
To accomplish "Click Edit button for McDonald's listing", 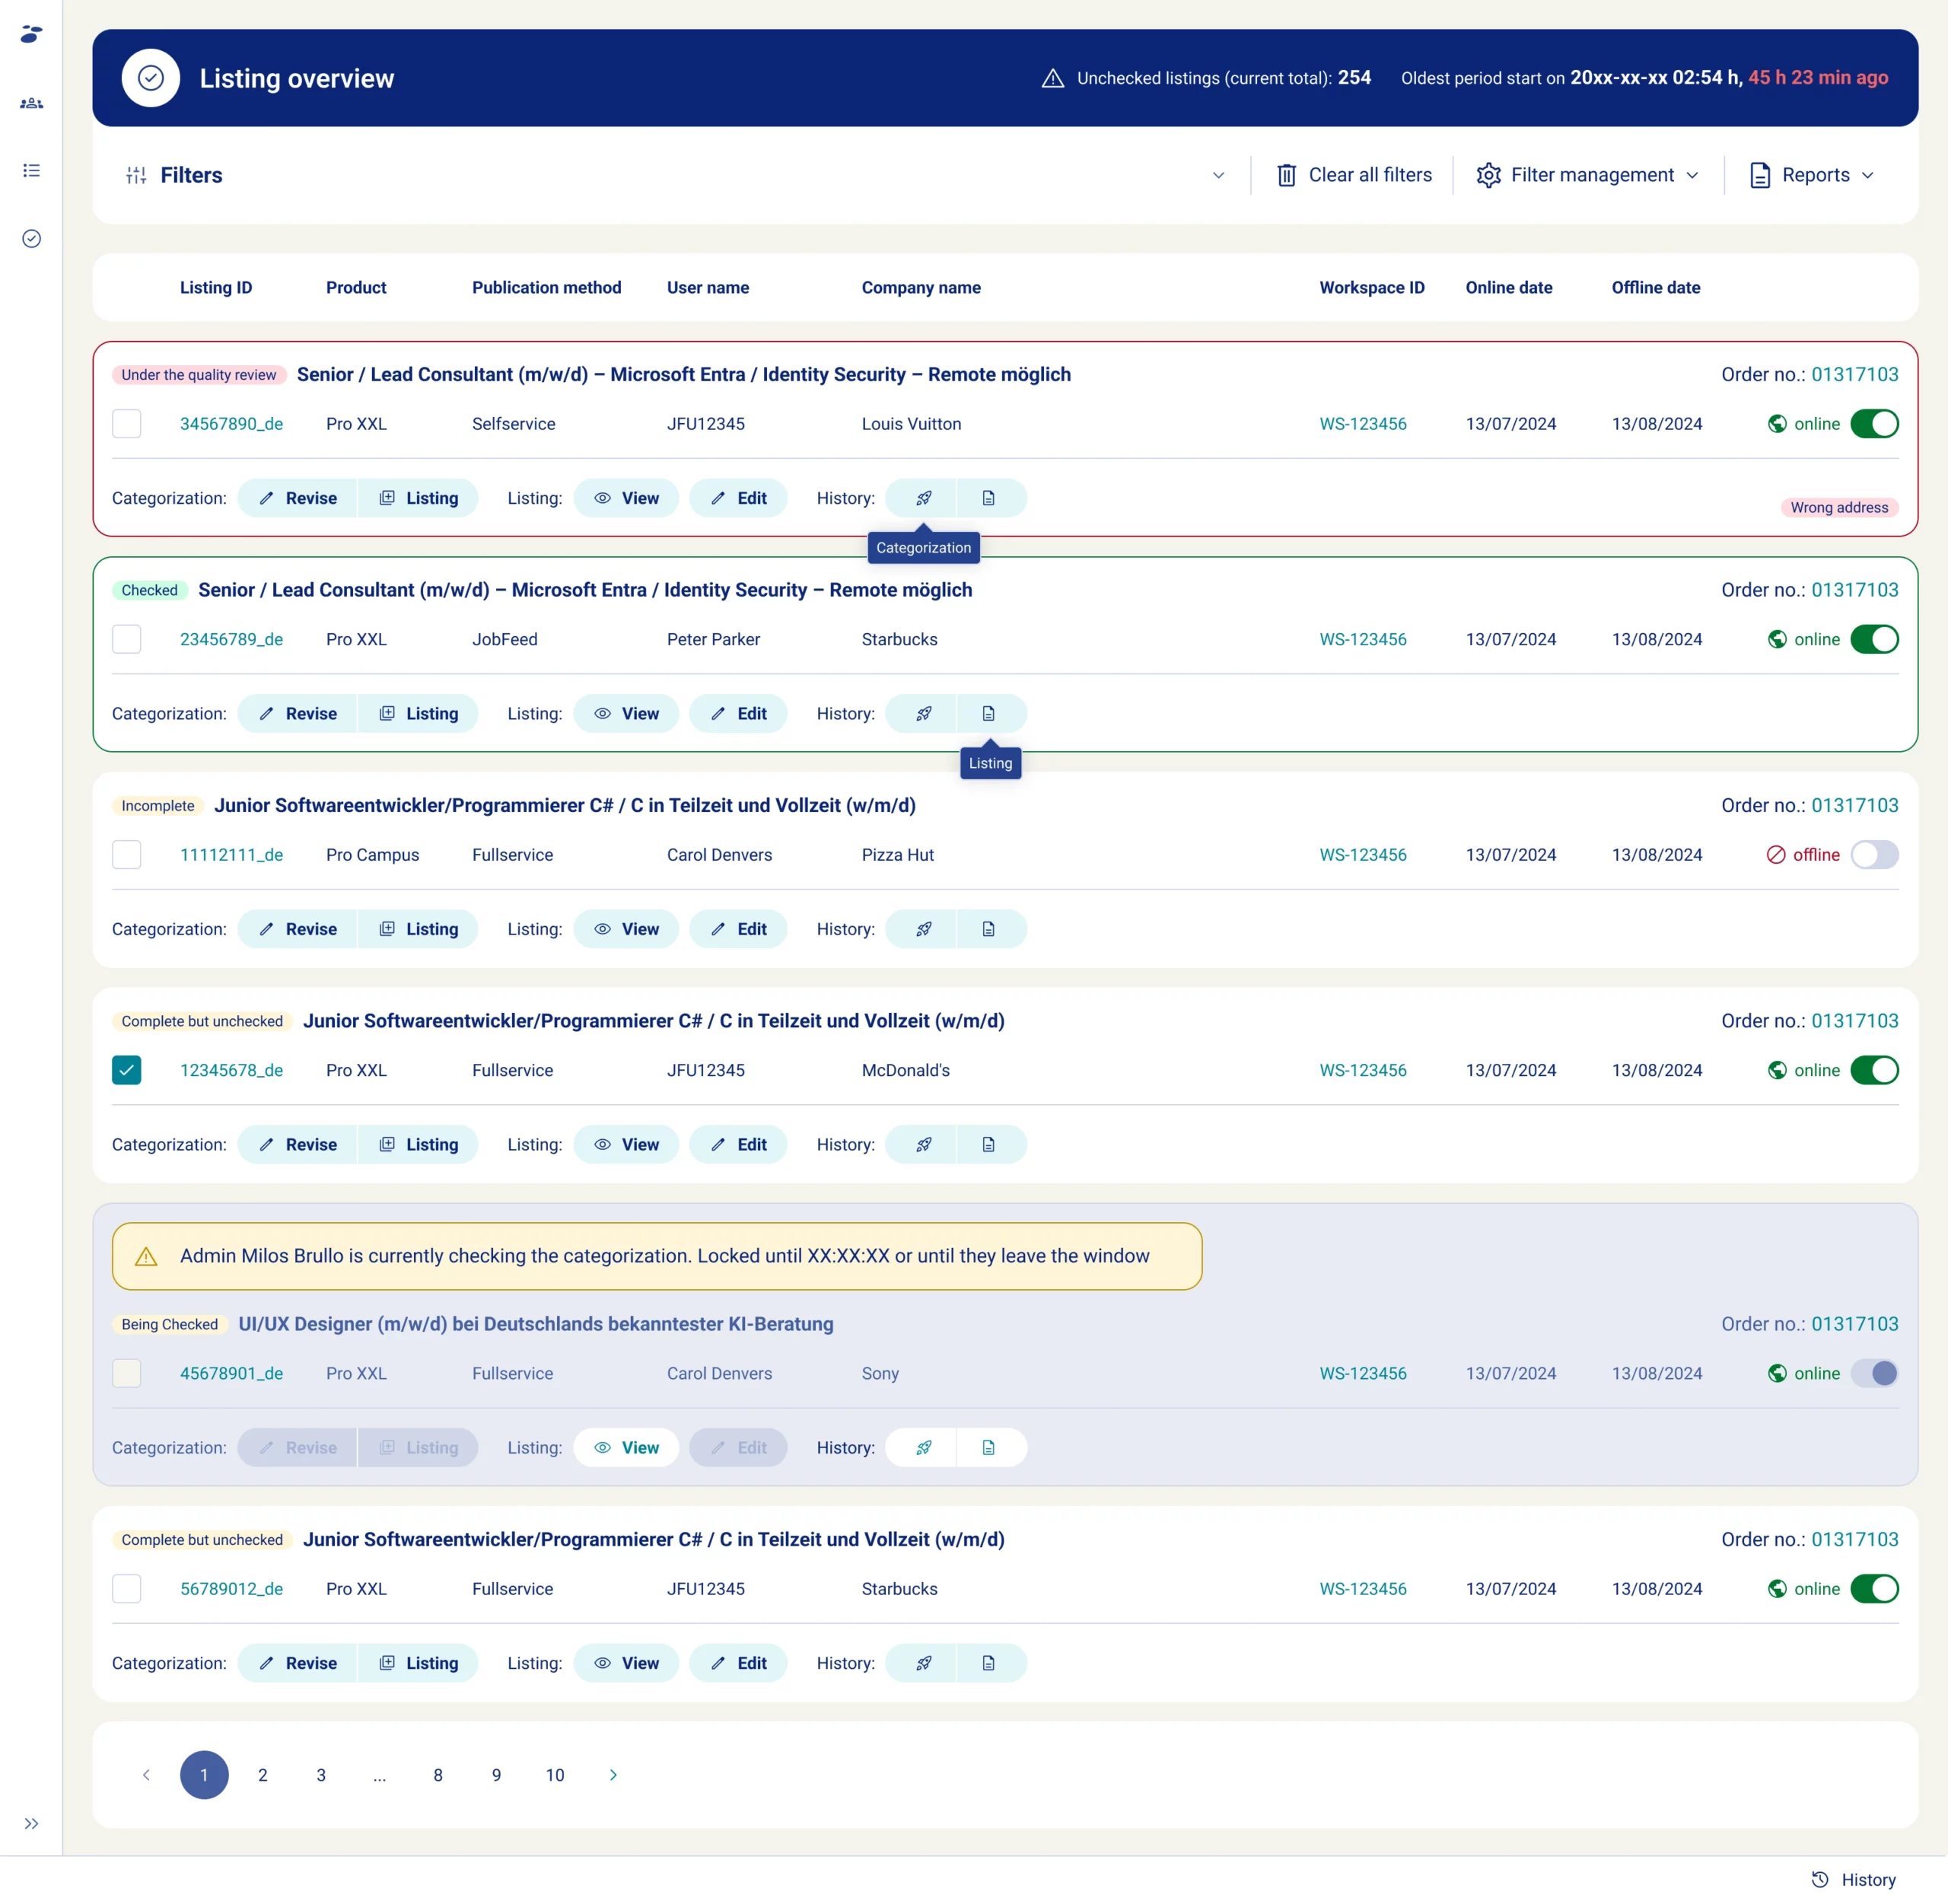I will tap(738, 1144).
